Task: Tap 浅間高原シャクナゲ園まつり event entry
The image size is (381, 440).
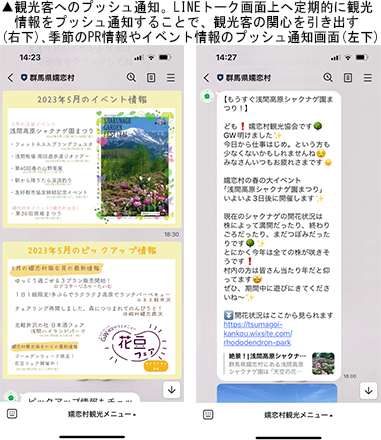Action: (52, 131)
